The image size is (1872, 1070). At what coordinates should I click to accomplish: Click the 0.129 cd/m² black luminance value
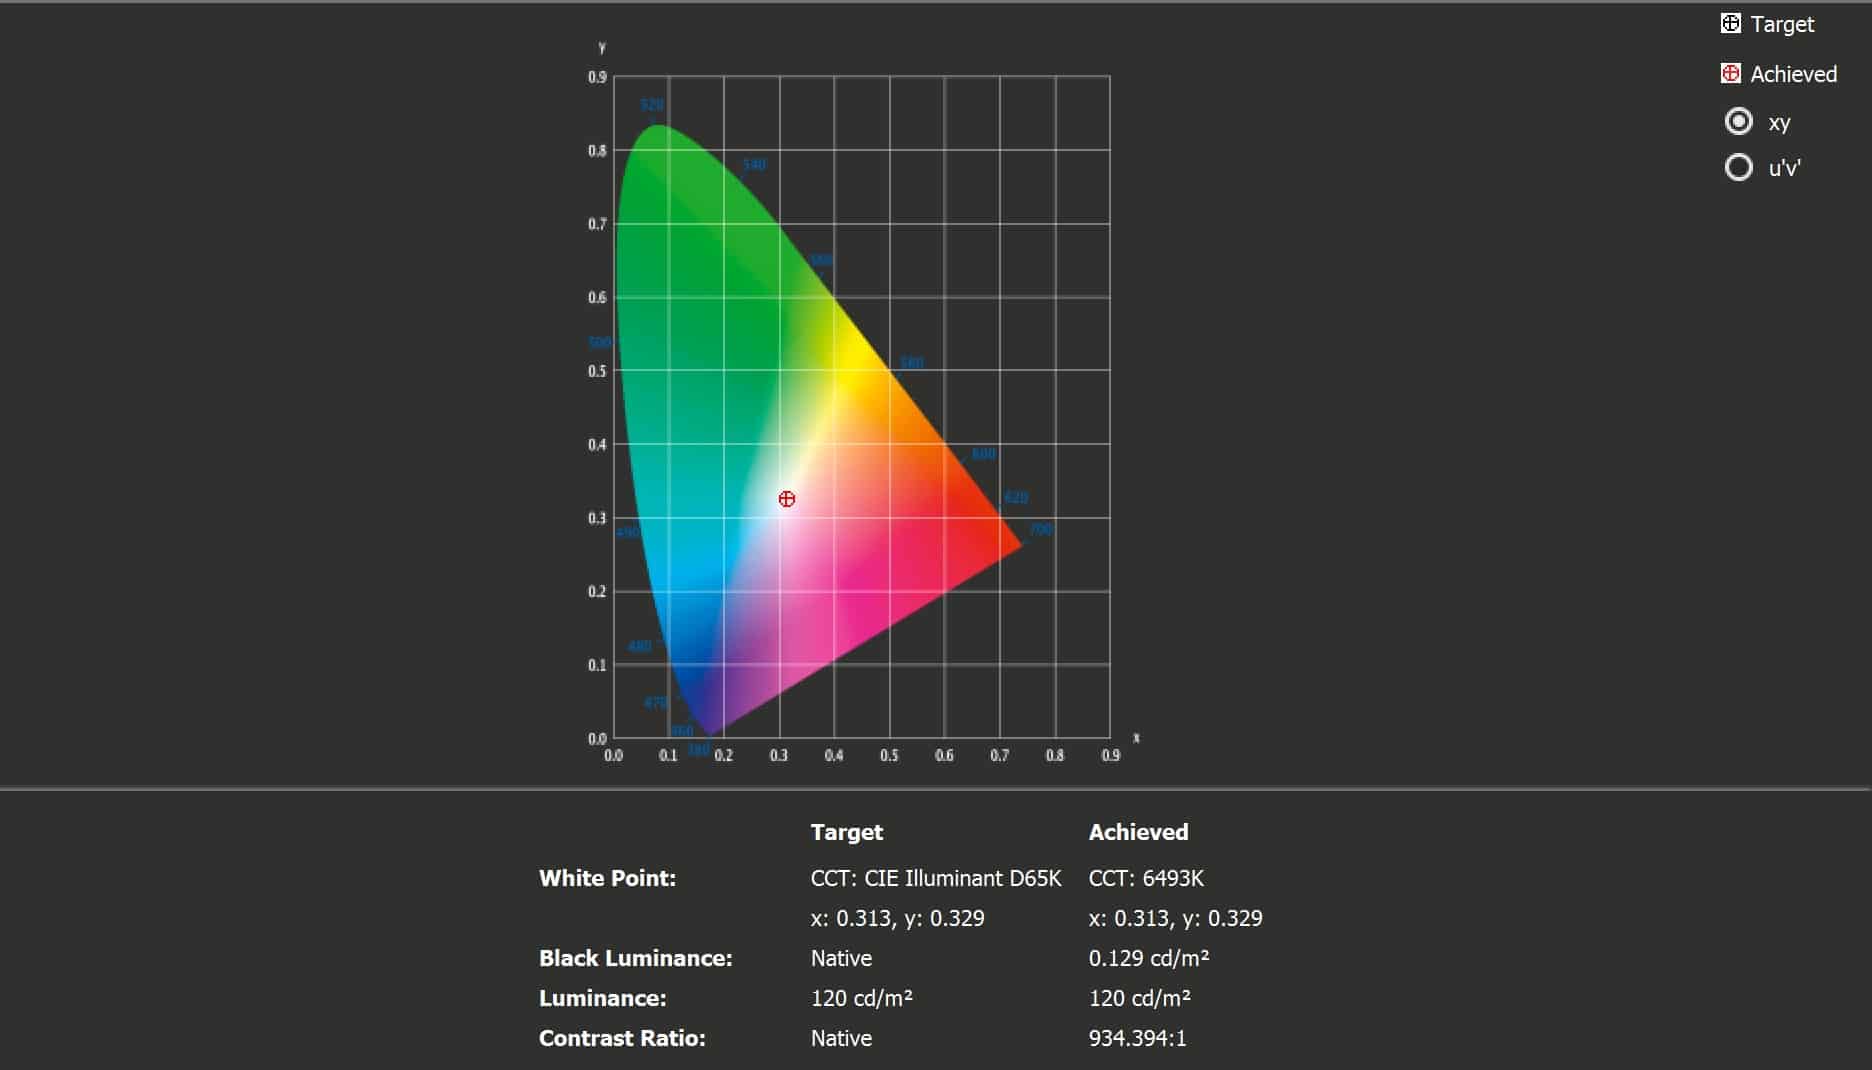pos(1149,958)
